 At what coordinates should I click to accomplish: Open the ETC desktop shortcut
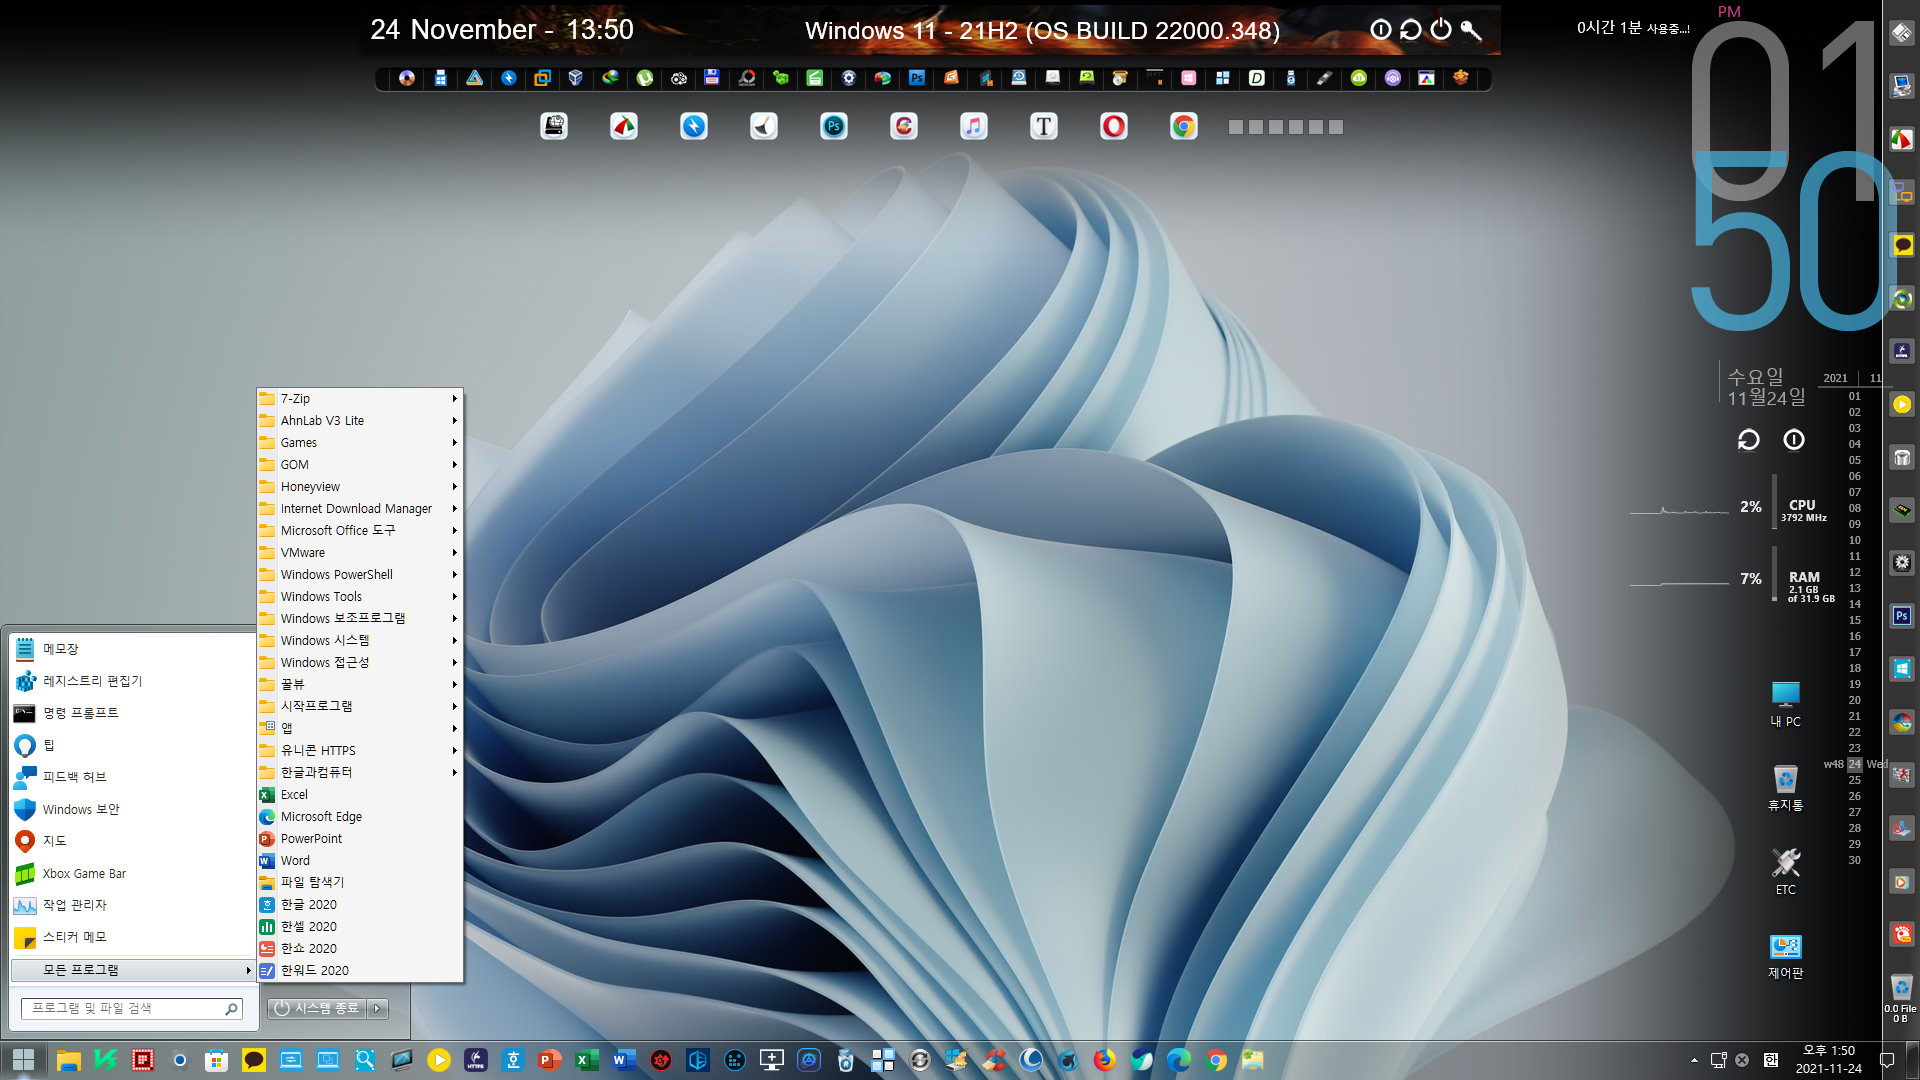(x=1786, y=872)
